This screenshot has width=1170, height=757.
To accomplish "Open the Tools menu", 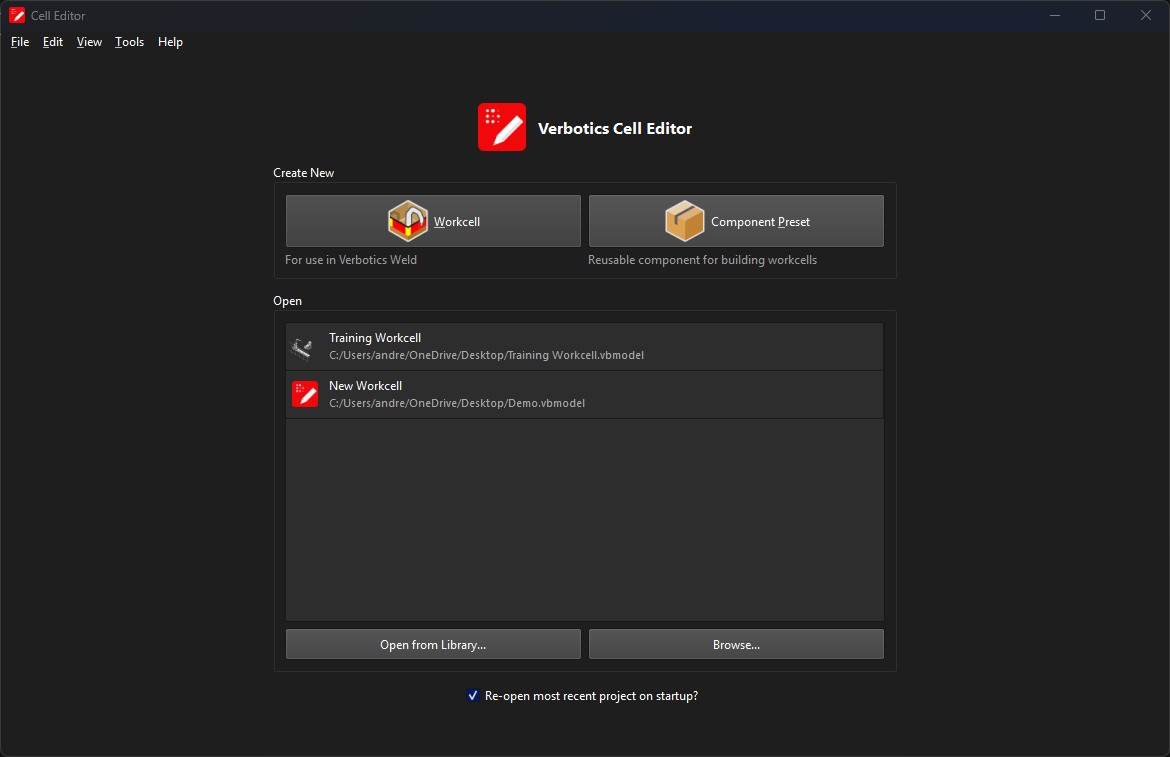I will click(x=129, y=42).
